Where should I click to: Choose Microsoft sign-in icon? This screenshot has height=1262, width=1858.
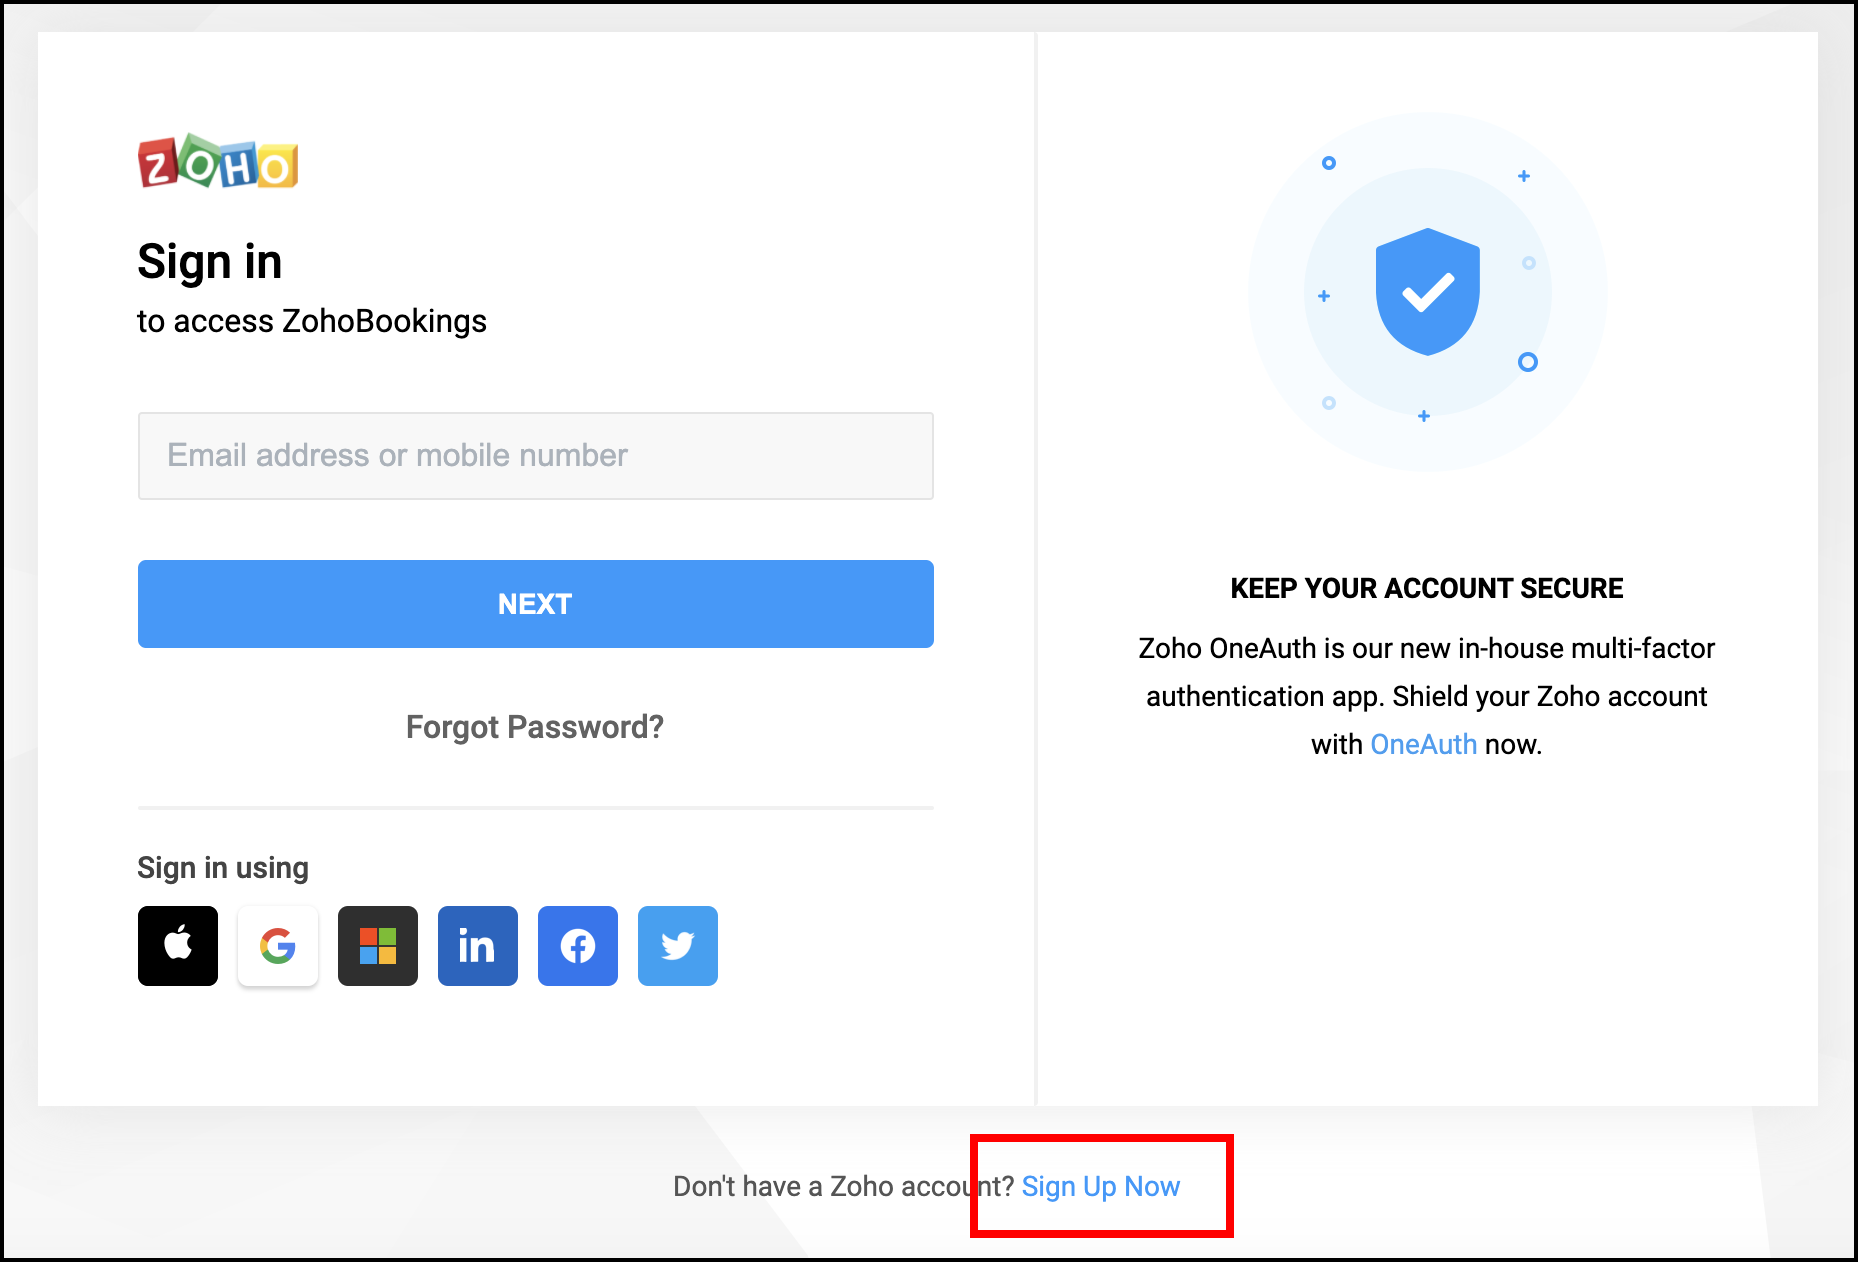[378, 946]
